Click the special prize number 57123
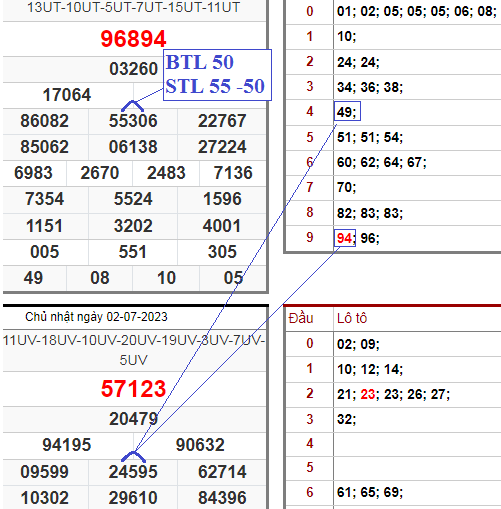 point(133,389)
